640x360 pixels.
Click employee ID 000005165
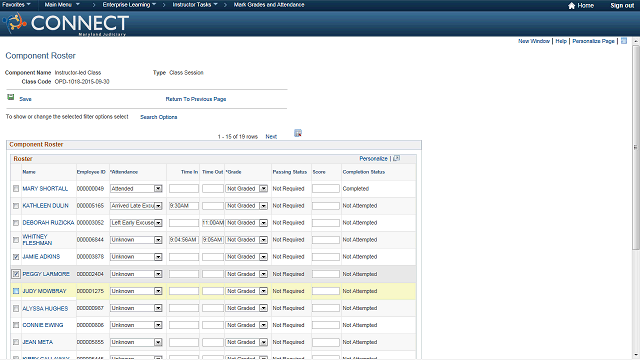coord(91,206)
